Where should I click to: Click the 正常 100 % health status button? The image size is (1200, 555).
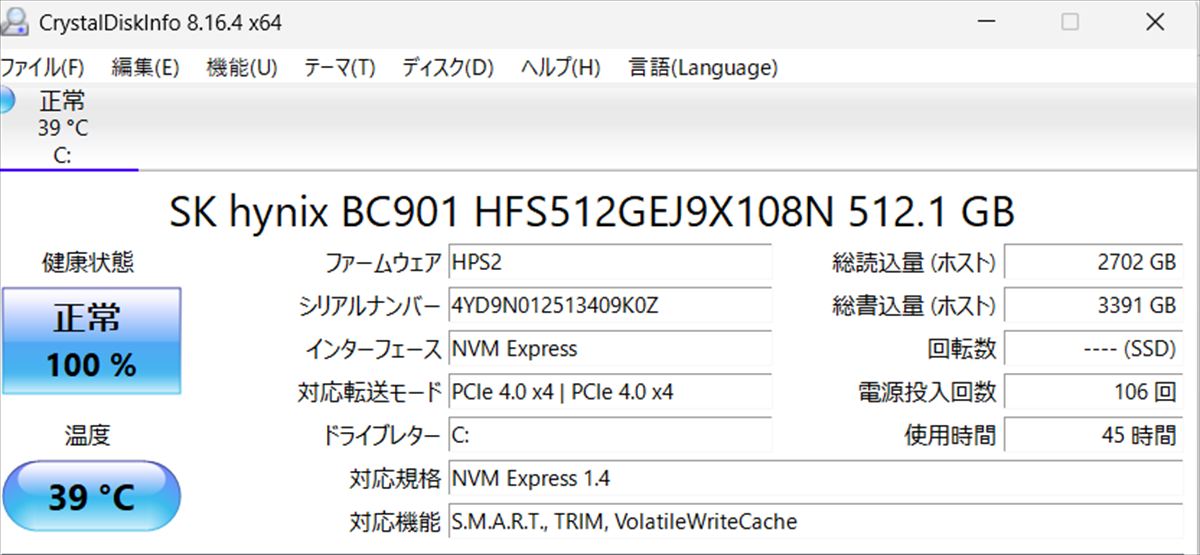pos(91,341)
